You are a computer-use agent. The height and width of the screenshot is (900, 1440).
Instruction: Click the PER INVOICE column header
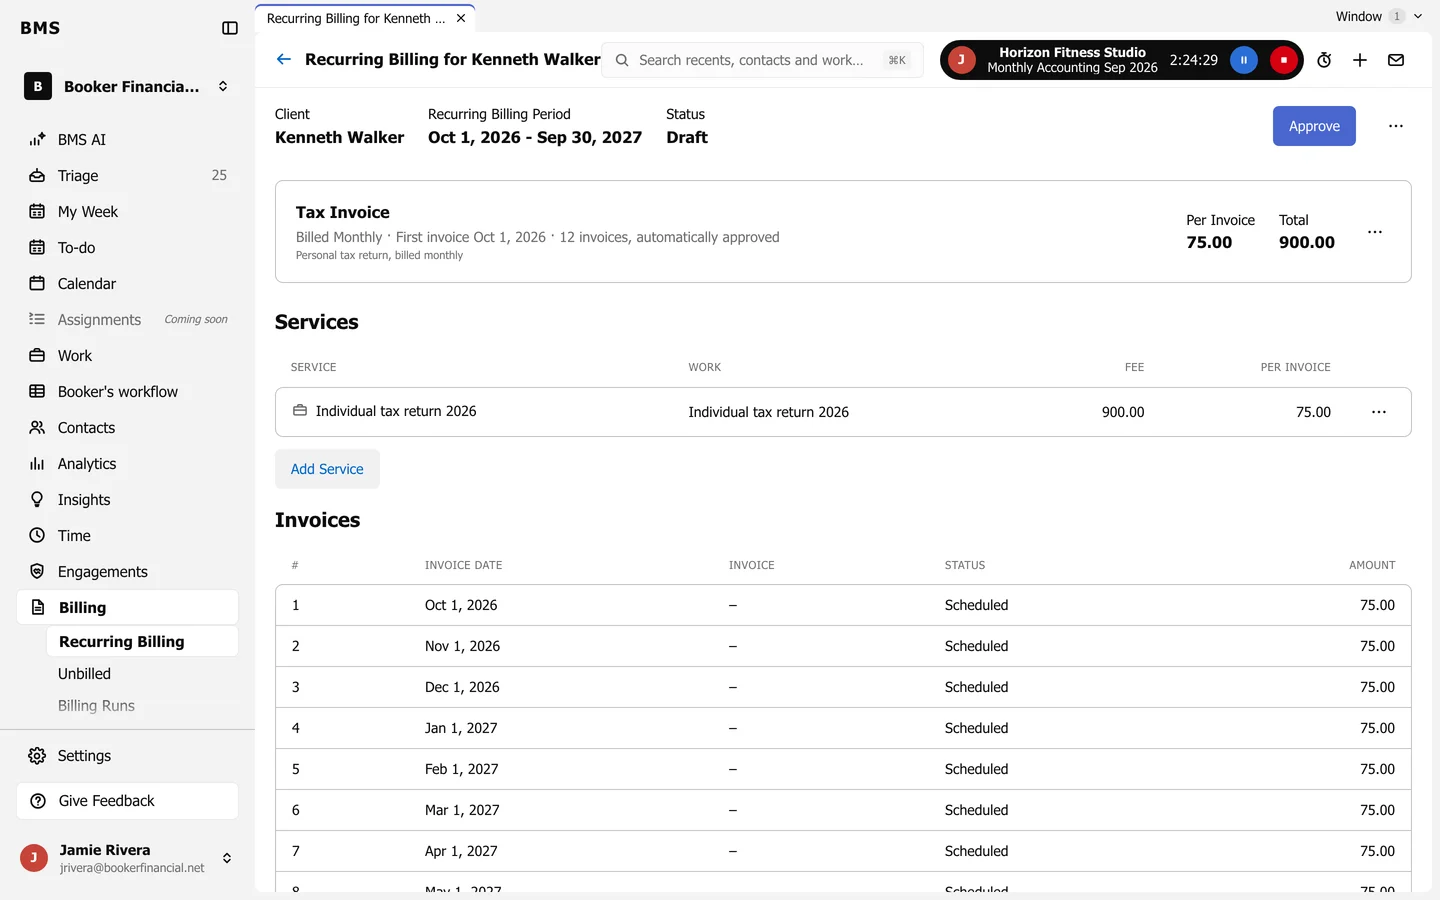1295,367
